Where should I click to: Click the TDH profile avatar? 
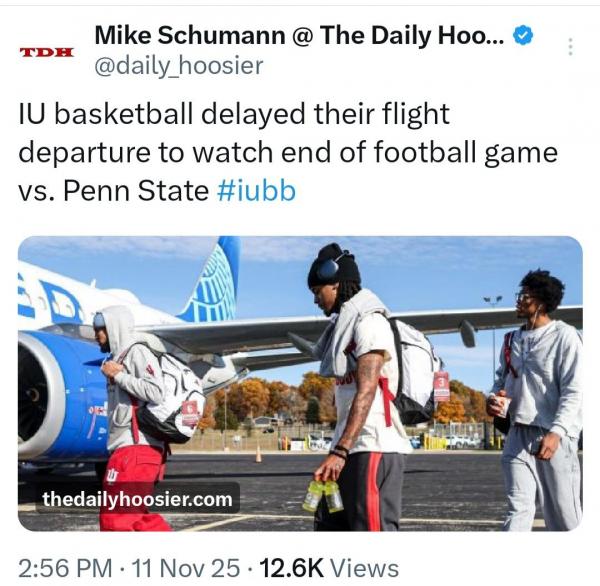pos(46,50)
